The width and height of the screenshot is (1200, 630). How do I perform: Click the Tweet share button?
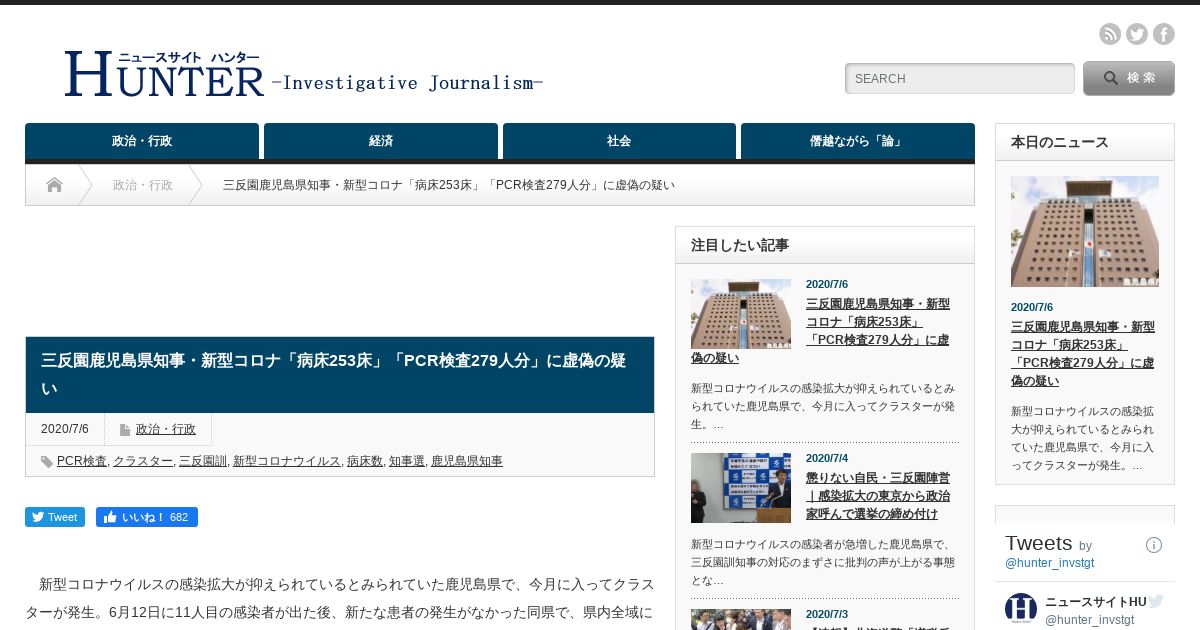[x=55, y=517]
